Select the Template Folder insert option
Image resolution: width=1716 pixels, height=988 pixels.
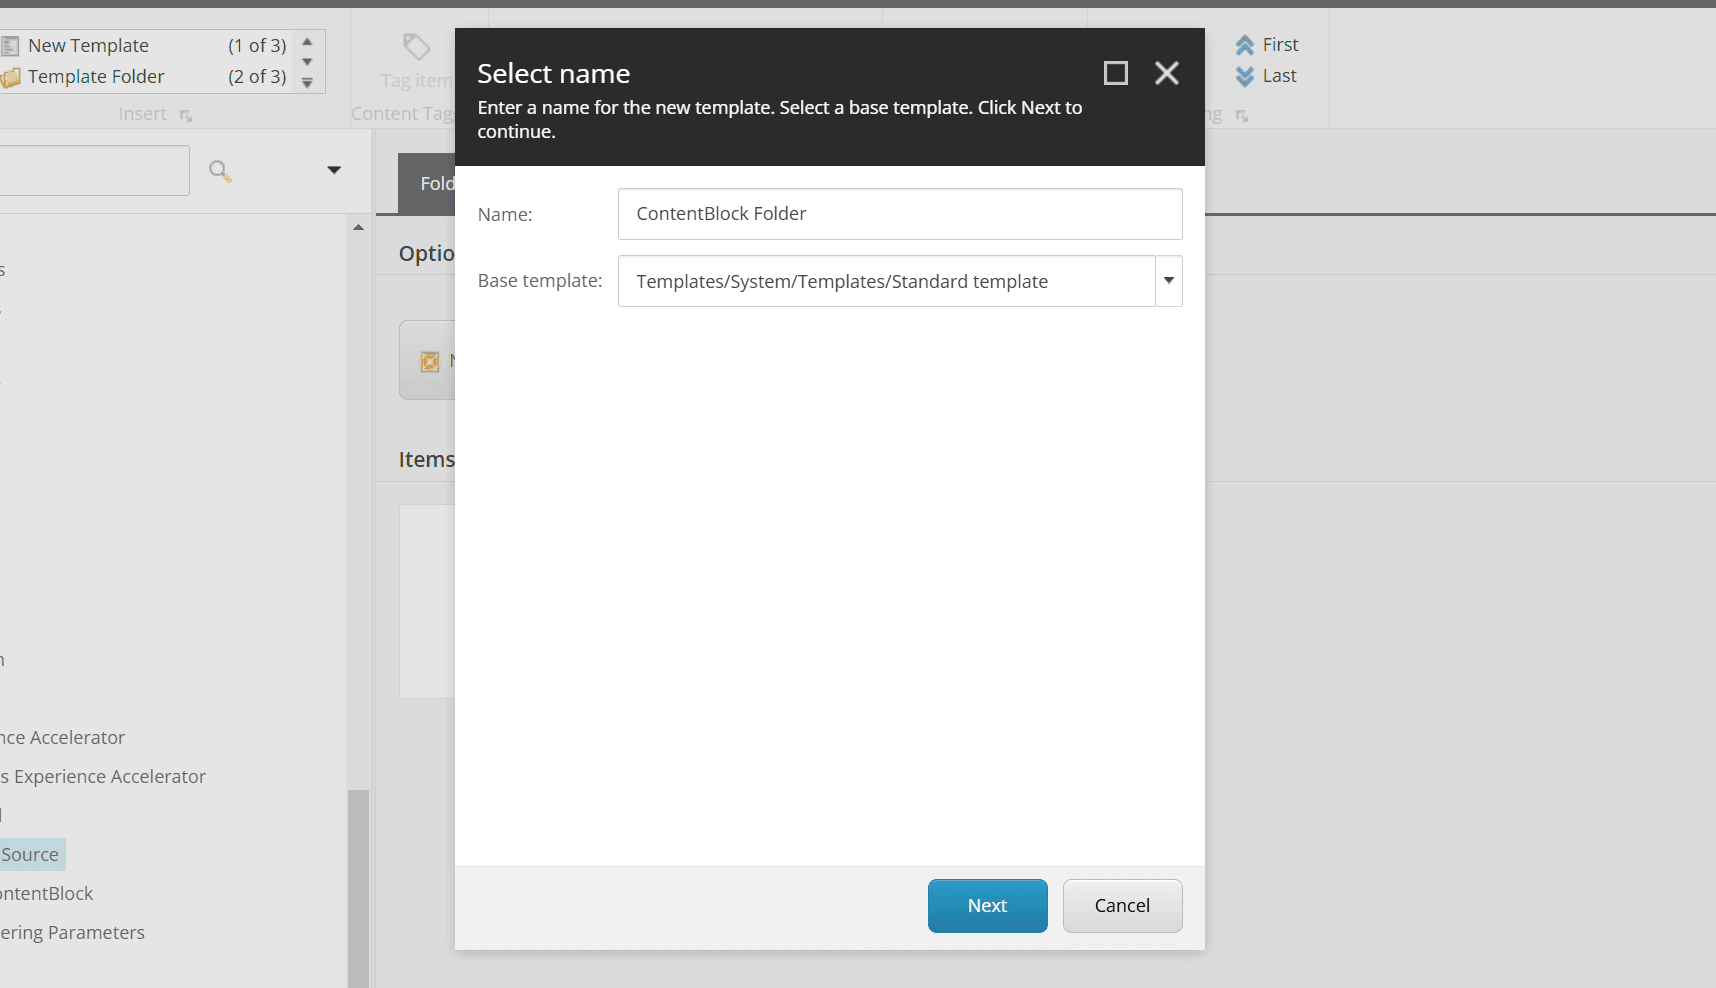[95, 77]
